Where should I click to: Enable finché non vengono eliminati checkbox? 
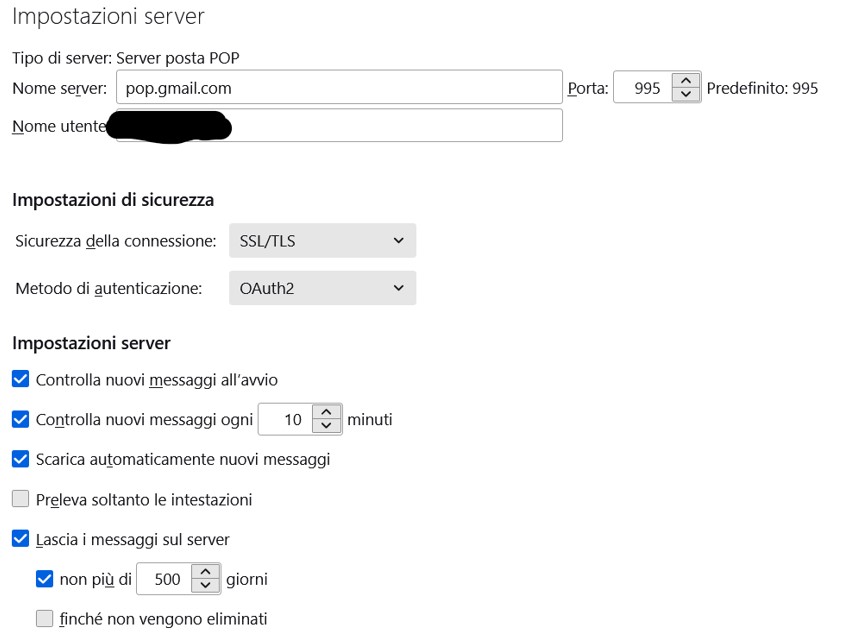(45, 618)
